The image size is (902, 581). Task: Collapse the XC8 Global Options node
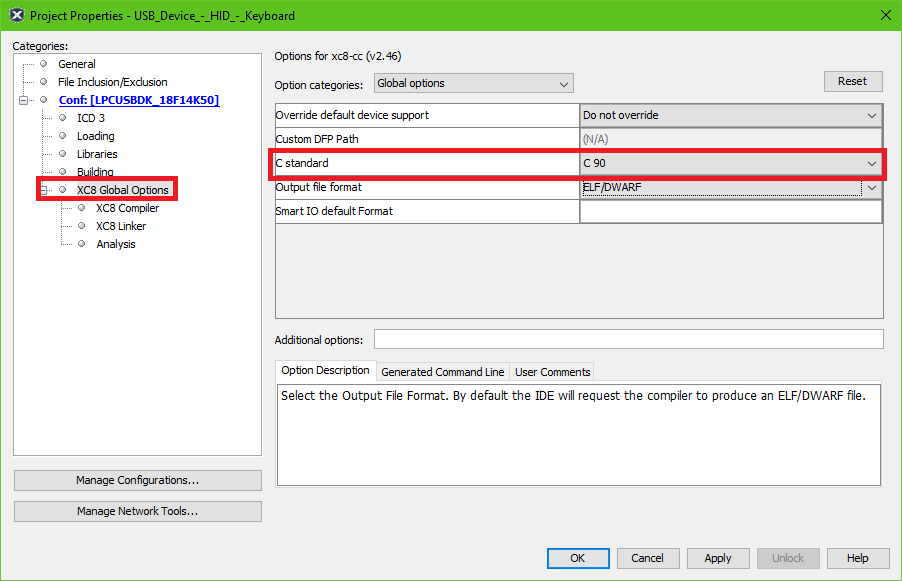[x=43, y=190]
